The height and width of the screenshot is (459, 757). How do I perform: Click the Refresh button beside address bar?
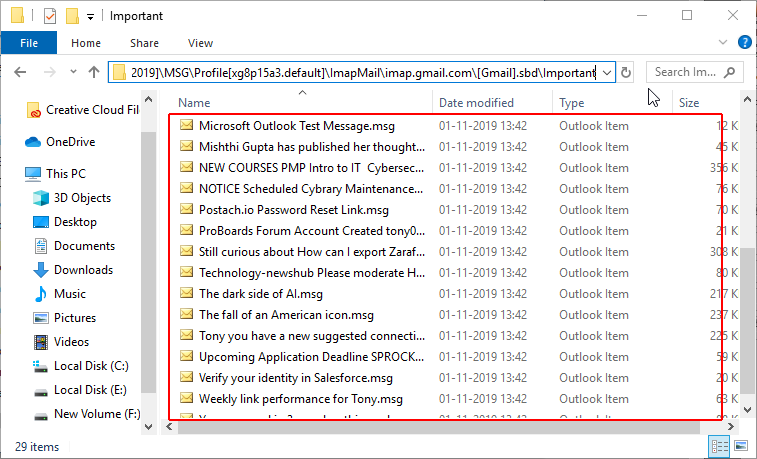pyautogui.click(x=627, y=72)
